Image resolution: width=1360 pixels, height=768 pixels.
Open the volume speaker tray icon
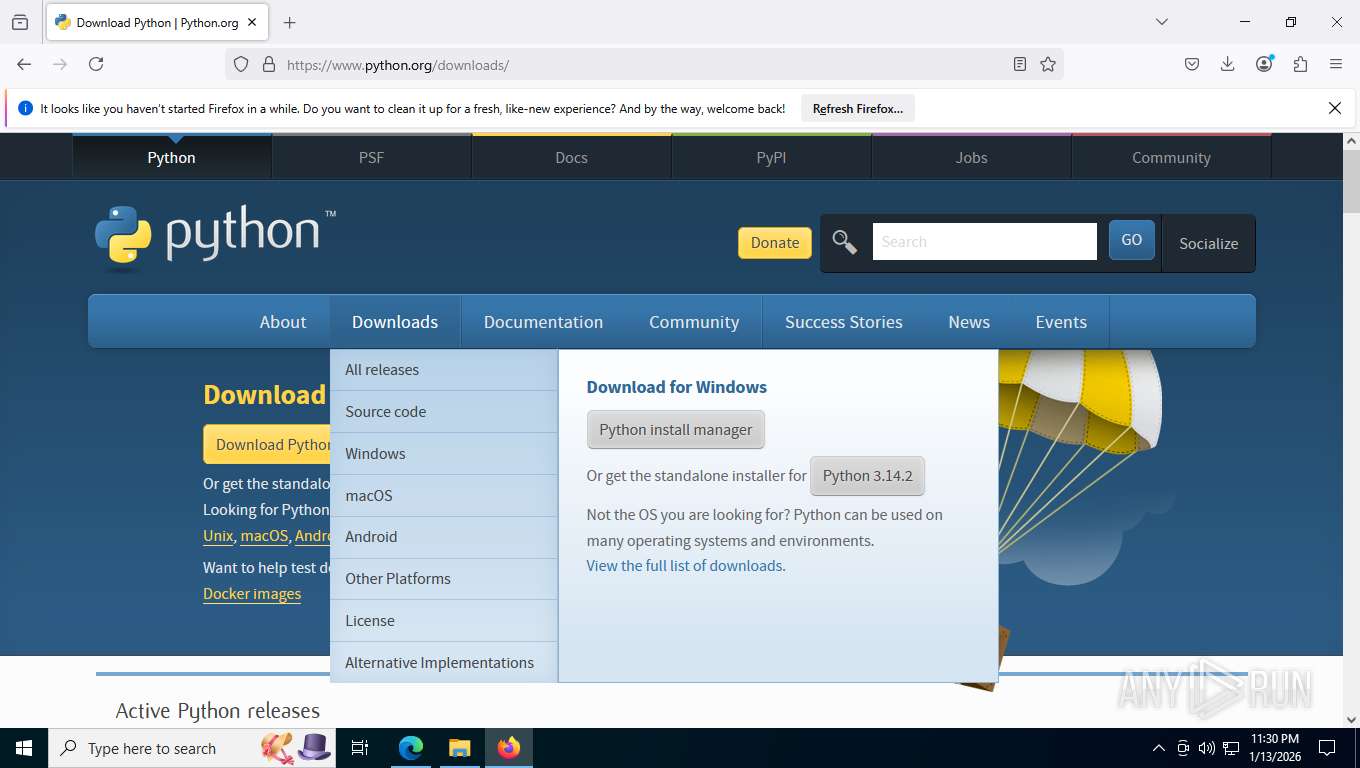coord(1206,748)
